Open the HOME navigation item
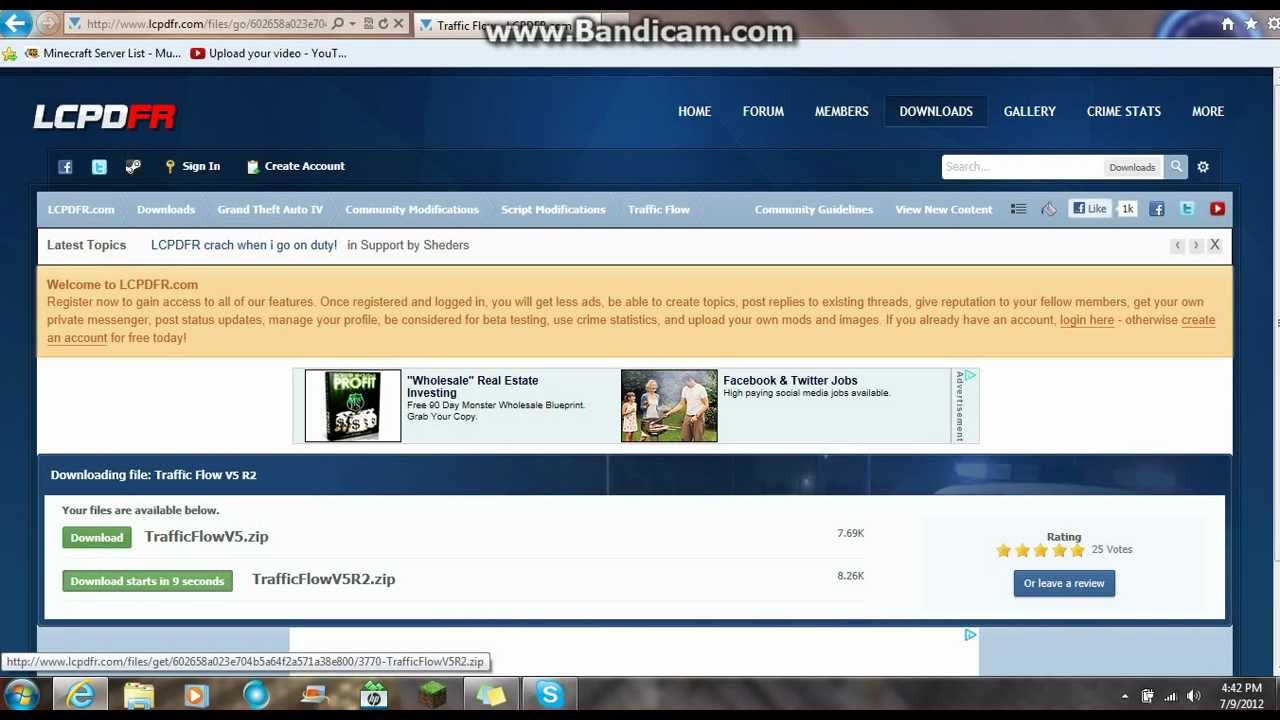 694,111
